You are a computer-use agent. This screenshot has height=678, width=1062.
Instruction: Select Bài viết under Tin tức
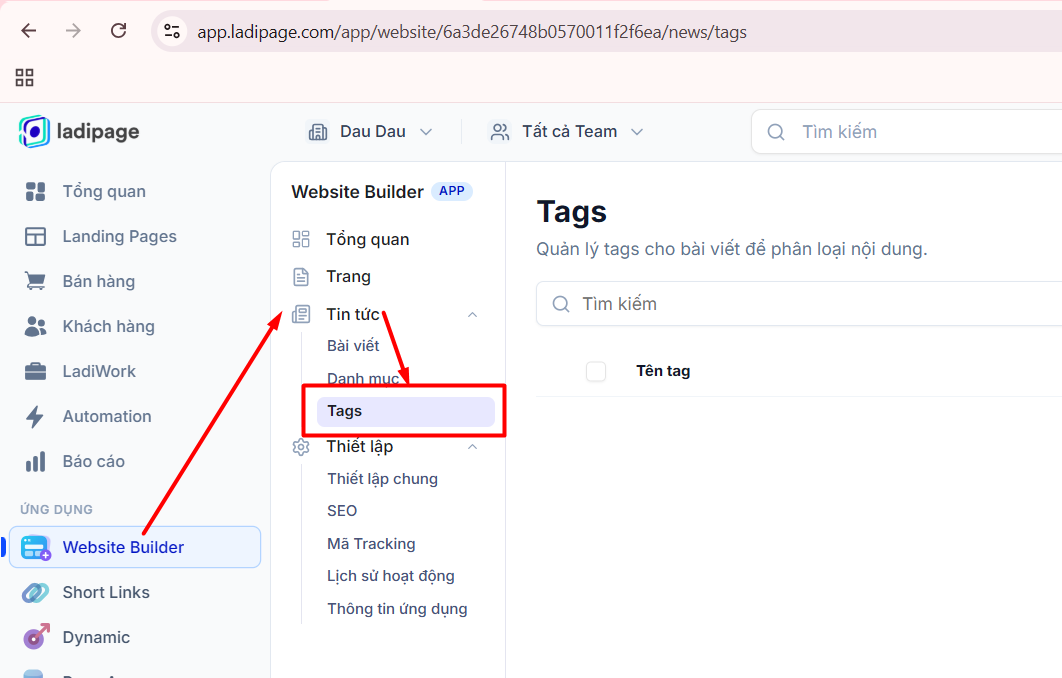[353, 346]
